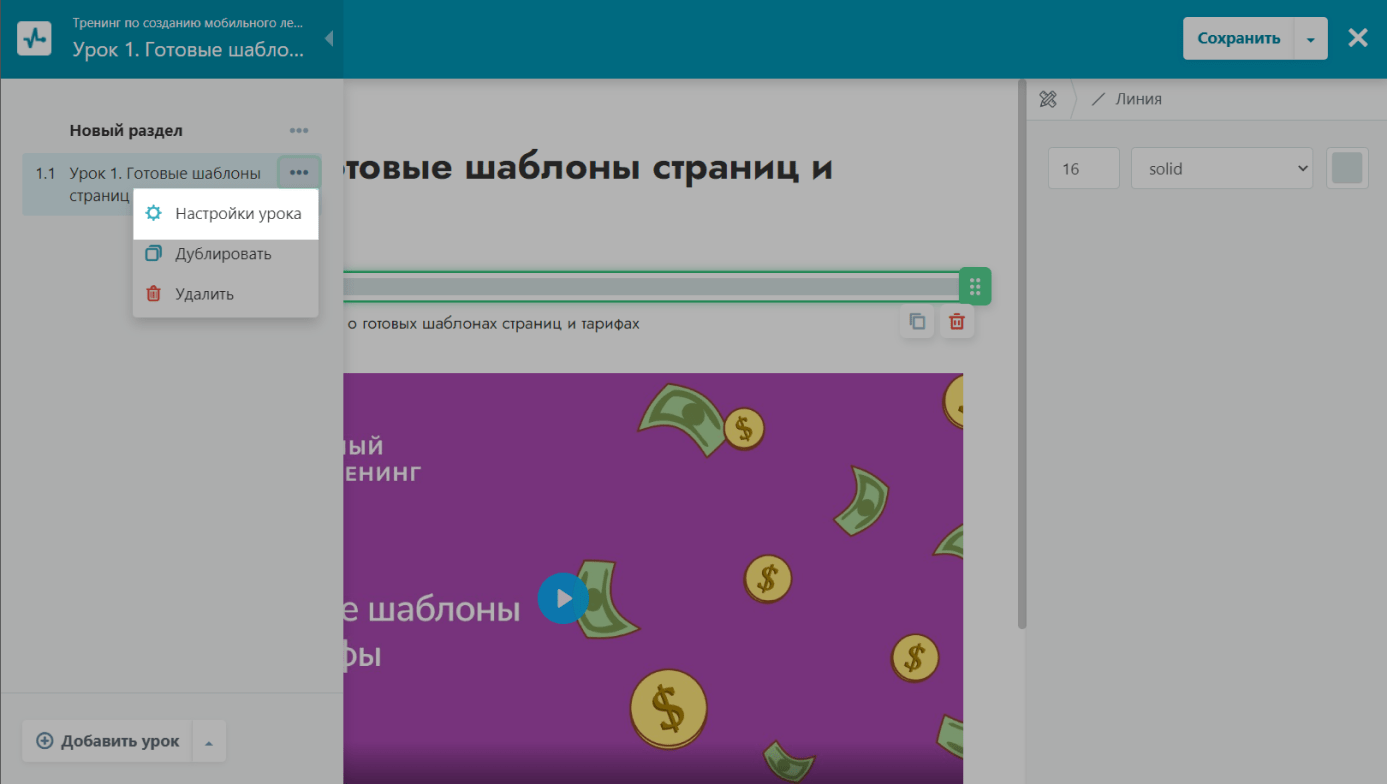Play the video in the lesson
1387x784 pixels.
563,598
